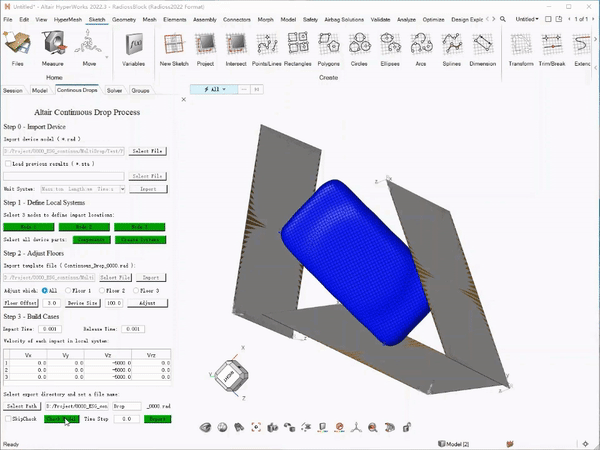Switch to the Solver panel tab
The image size is (600, 450).
114,91
